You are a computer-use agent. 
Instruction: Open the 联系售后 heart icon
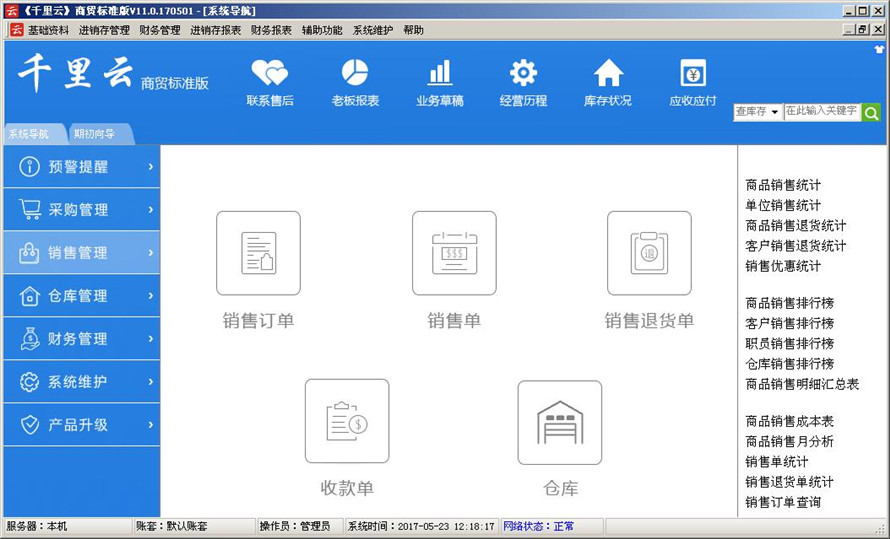pyautogui.click(x=269, y=74)
